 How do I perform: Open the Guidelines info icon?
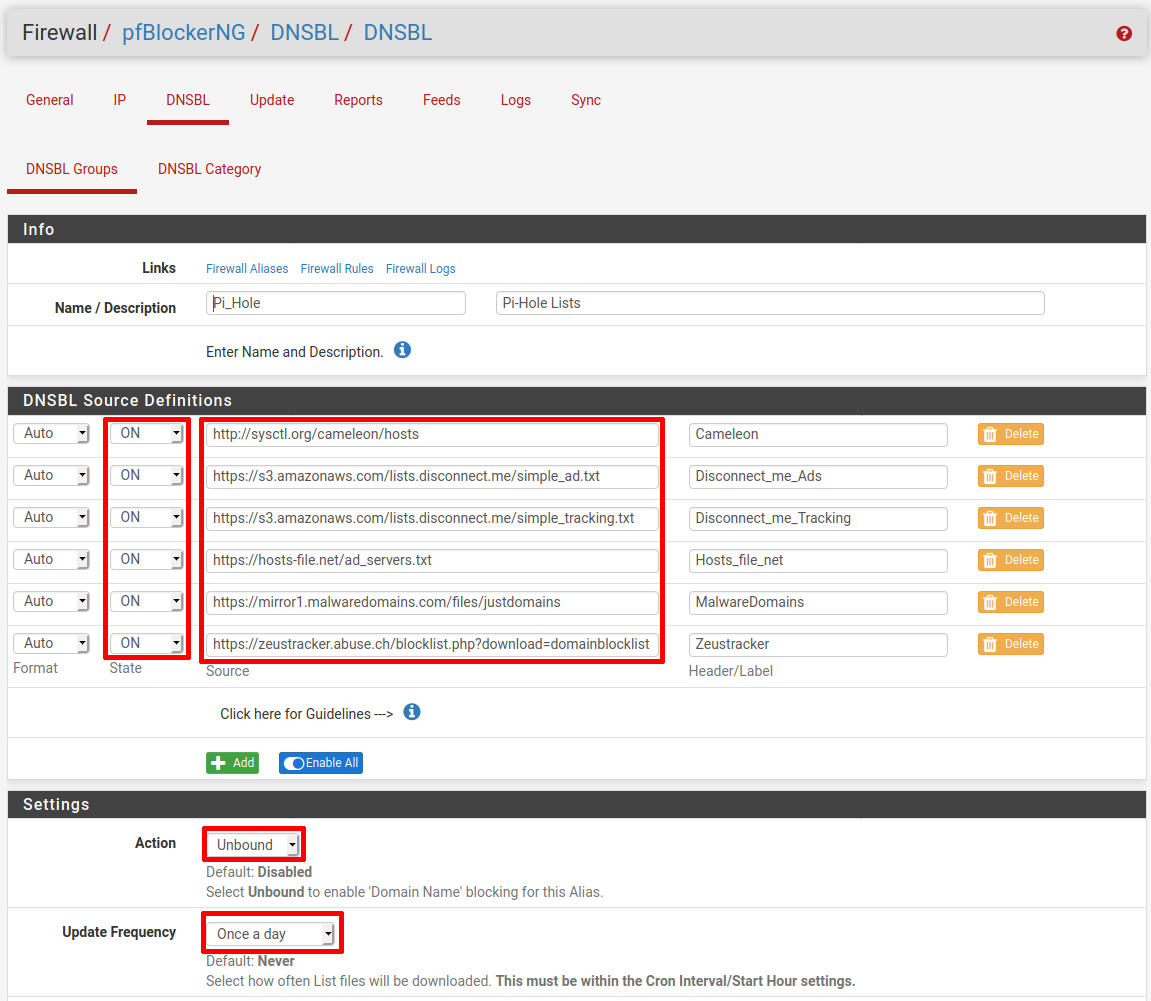pyautogui.click(x=412, y=712)
